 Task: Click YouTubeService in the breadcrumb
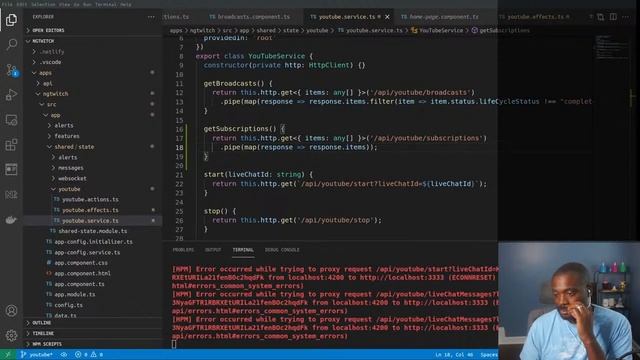pos(440,30)
